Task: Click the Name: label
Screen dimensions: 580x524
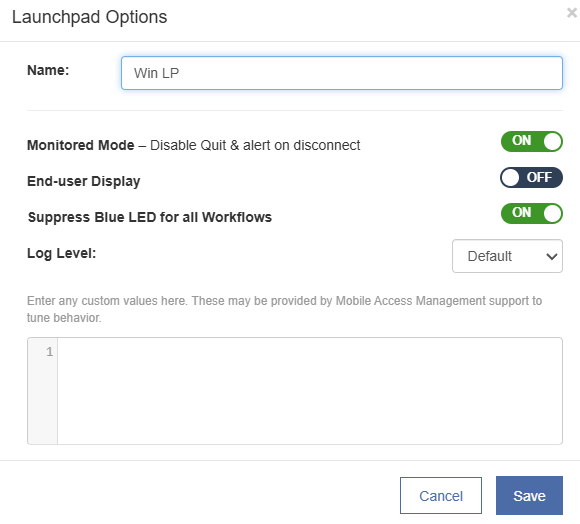Action: pyautogui.click(x=48, y=70)
